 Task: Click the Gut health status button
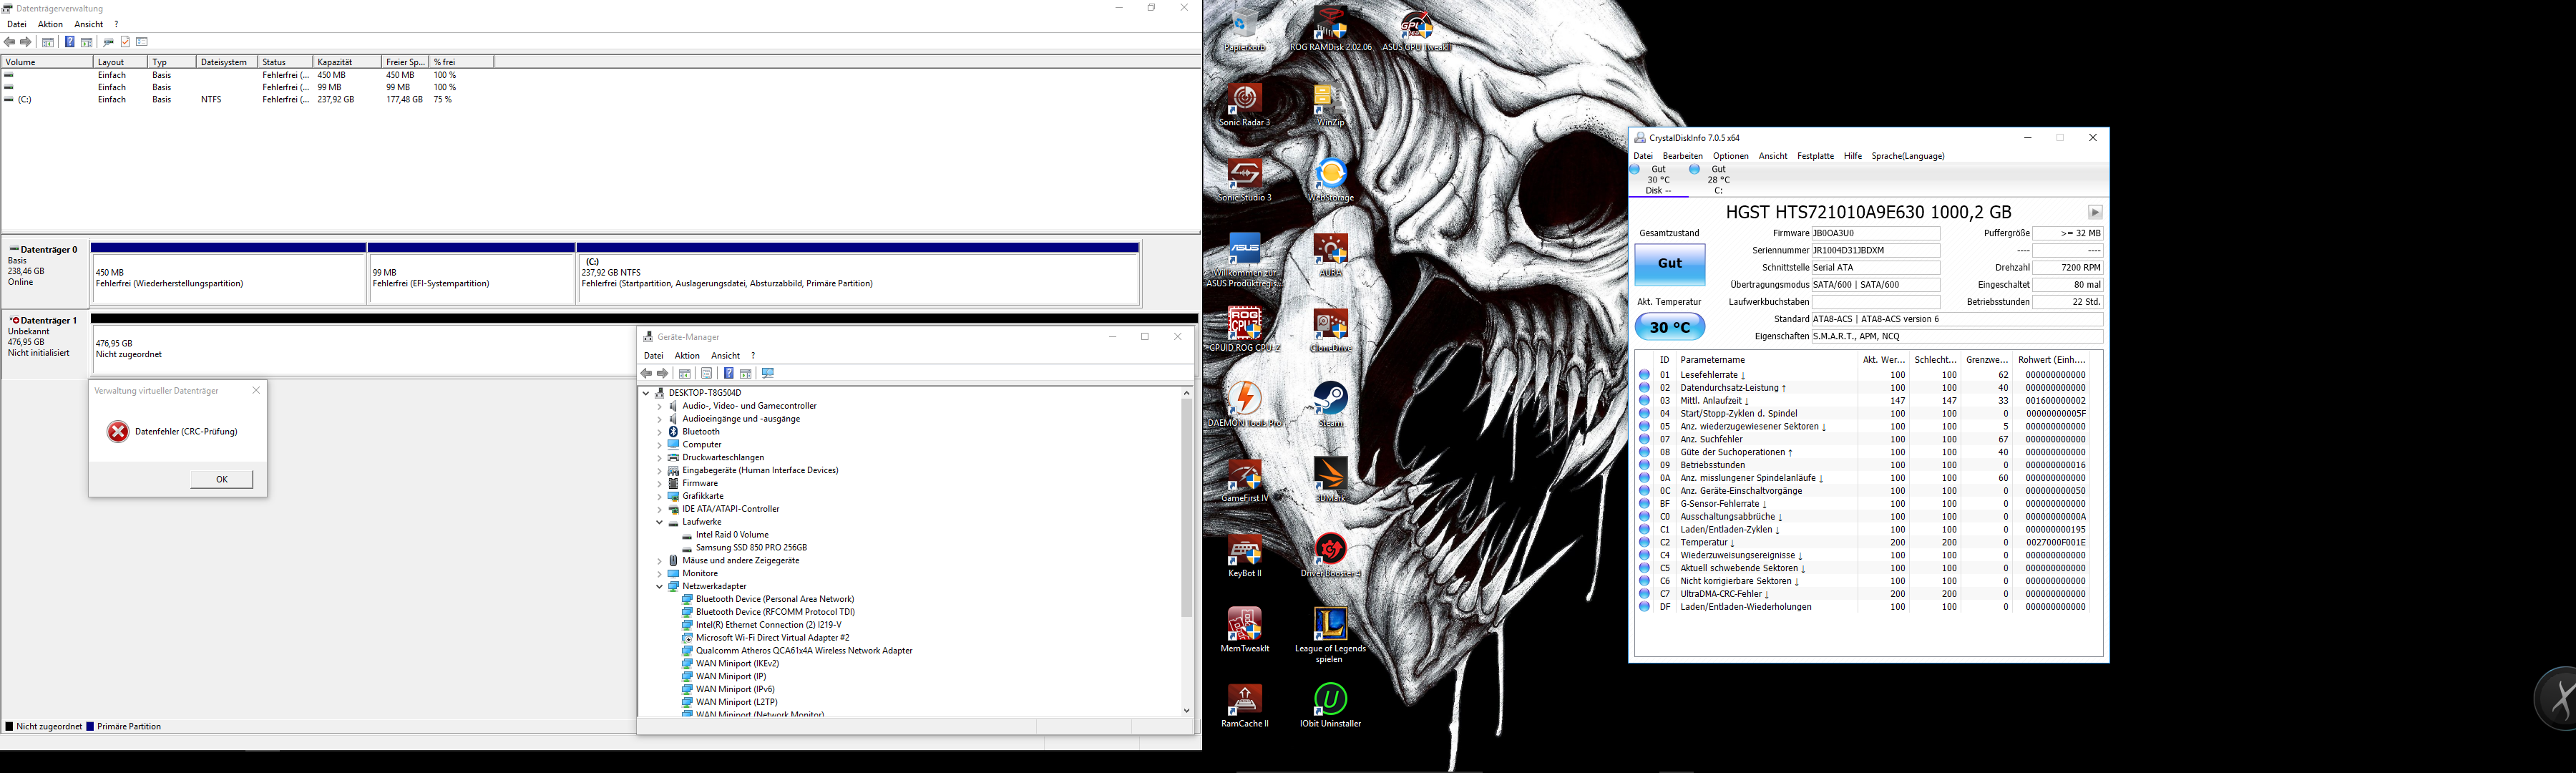coord(1669,264)
